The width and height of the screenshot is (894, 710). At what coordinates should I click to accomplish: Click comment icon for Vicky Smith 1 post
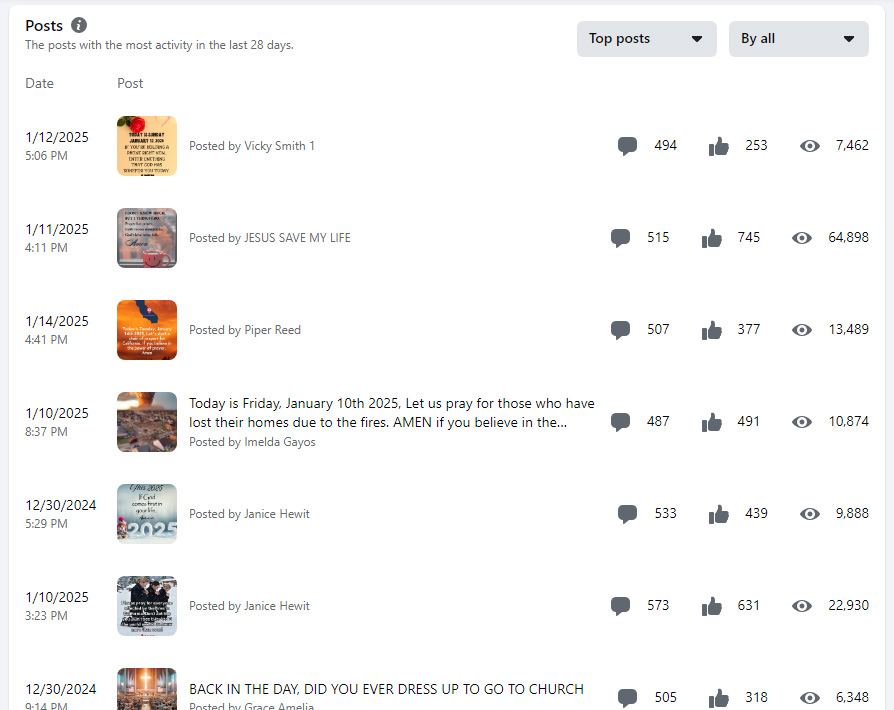pos(627,146)
